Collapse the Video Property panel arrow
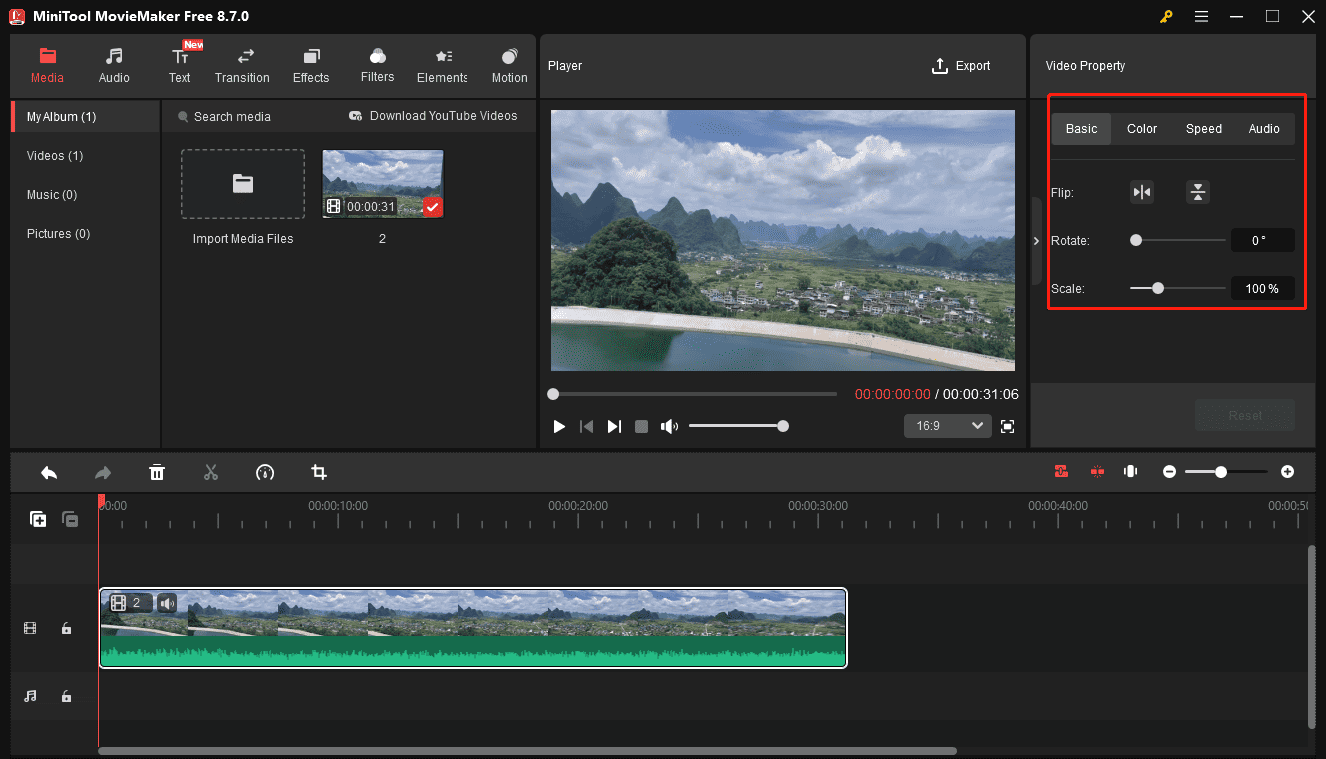The image size is (1326, 759). 1036,241
